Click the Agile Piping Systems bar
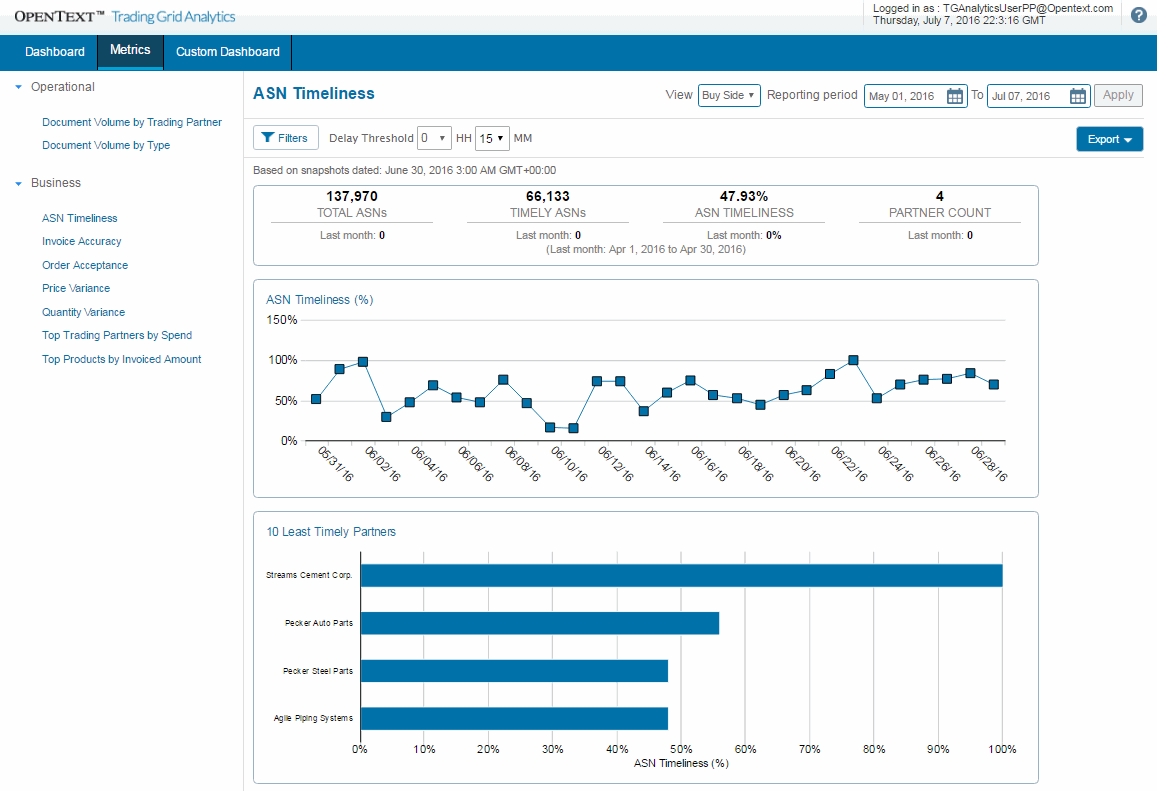1157x791 pixels. [514, 719]
